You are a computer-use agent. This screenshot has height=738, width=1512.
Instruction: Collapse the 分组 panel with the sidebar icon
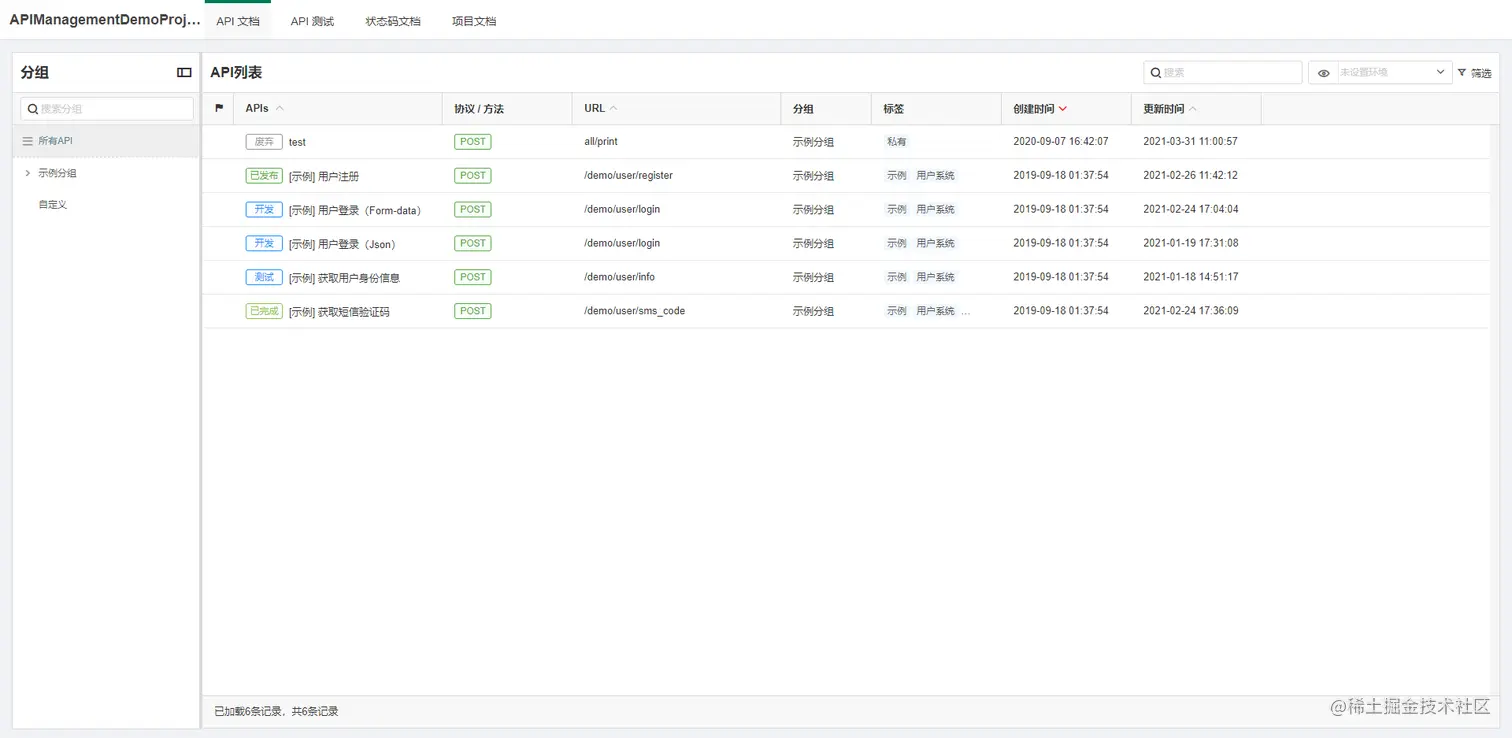click(184, 72)
